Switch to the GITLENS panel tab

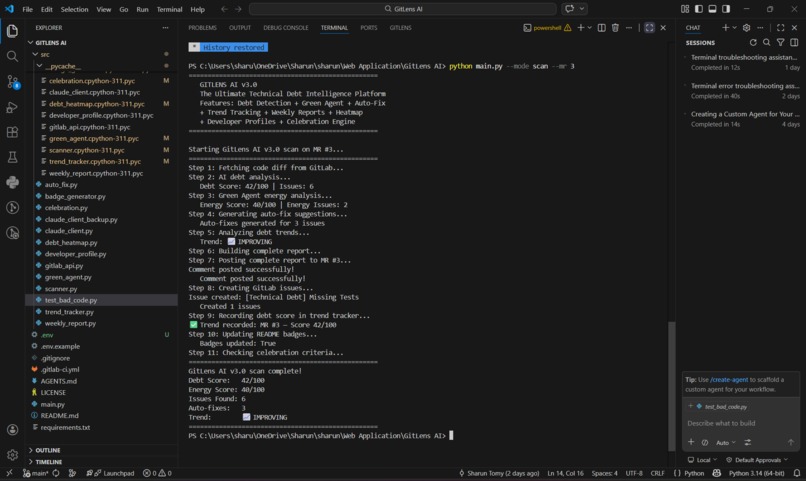pos(400,28)
